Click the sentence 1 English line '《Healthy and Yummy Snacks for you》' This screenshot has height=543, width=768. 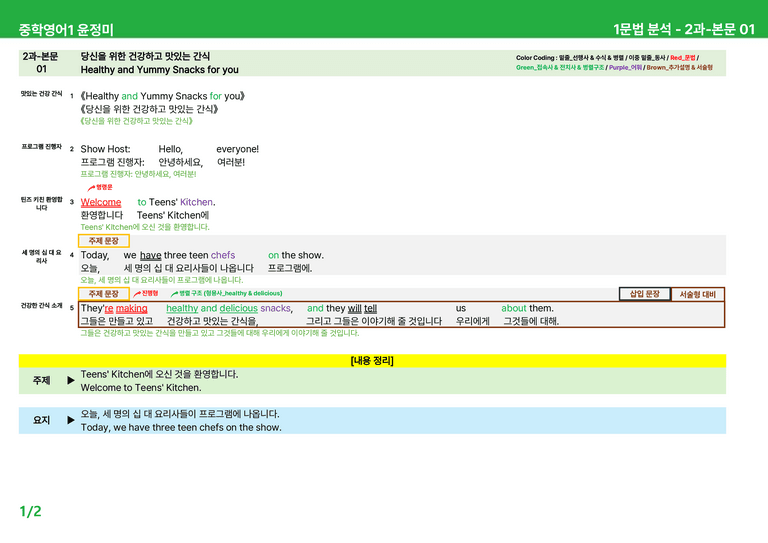(x=162, y=96)
